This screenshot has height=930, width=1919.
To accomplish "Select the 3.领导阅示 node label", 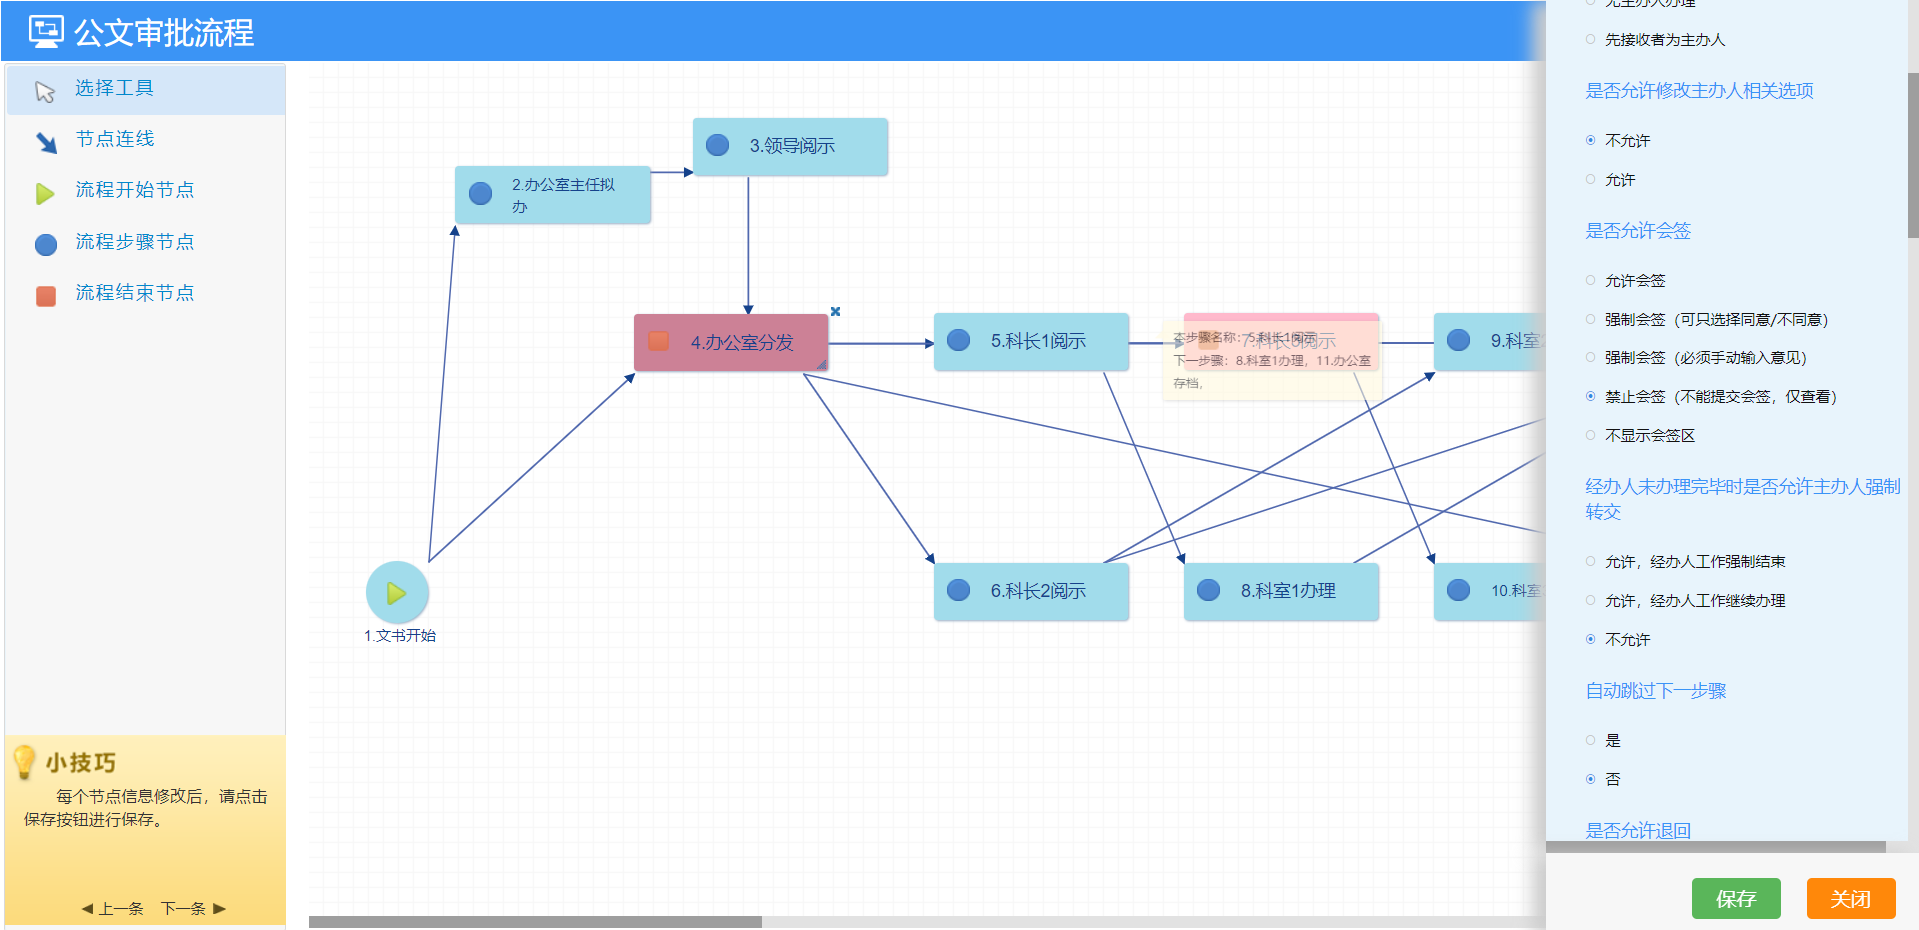I will pos(792,146).
